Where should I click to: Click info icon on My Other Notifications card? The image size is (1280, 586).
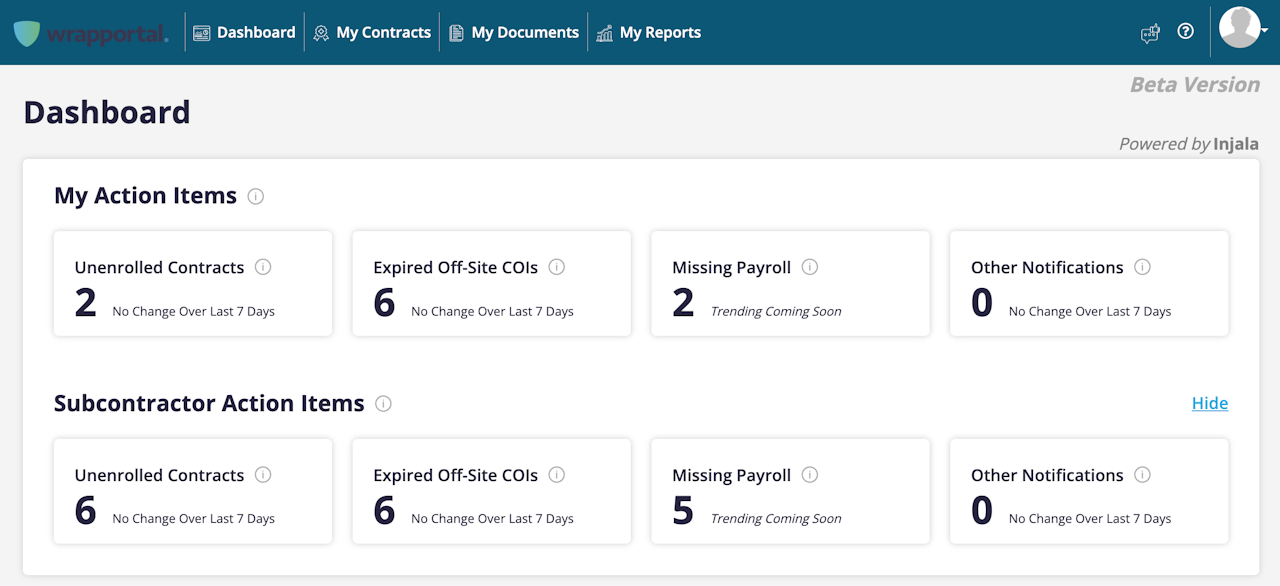[1142, 267]
